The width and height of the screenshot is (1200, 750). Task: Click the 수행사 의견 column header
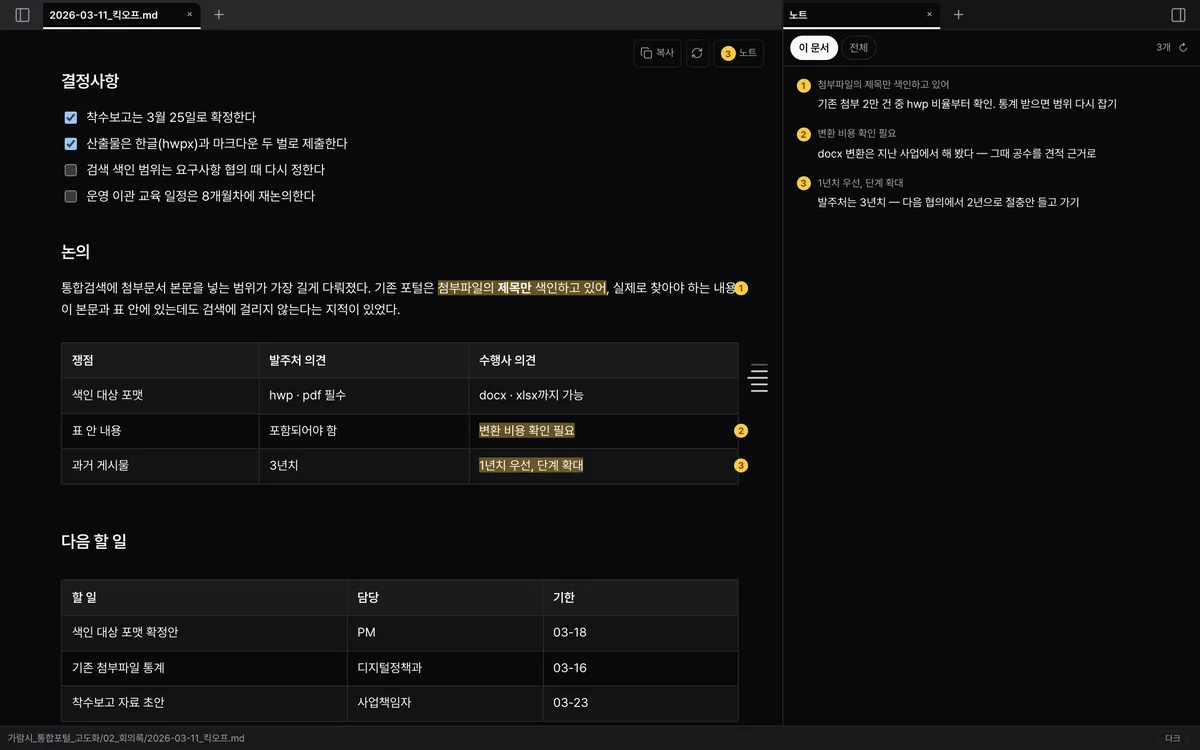[x=603, y=360]
